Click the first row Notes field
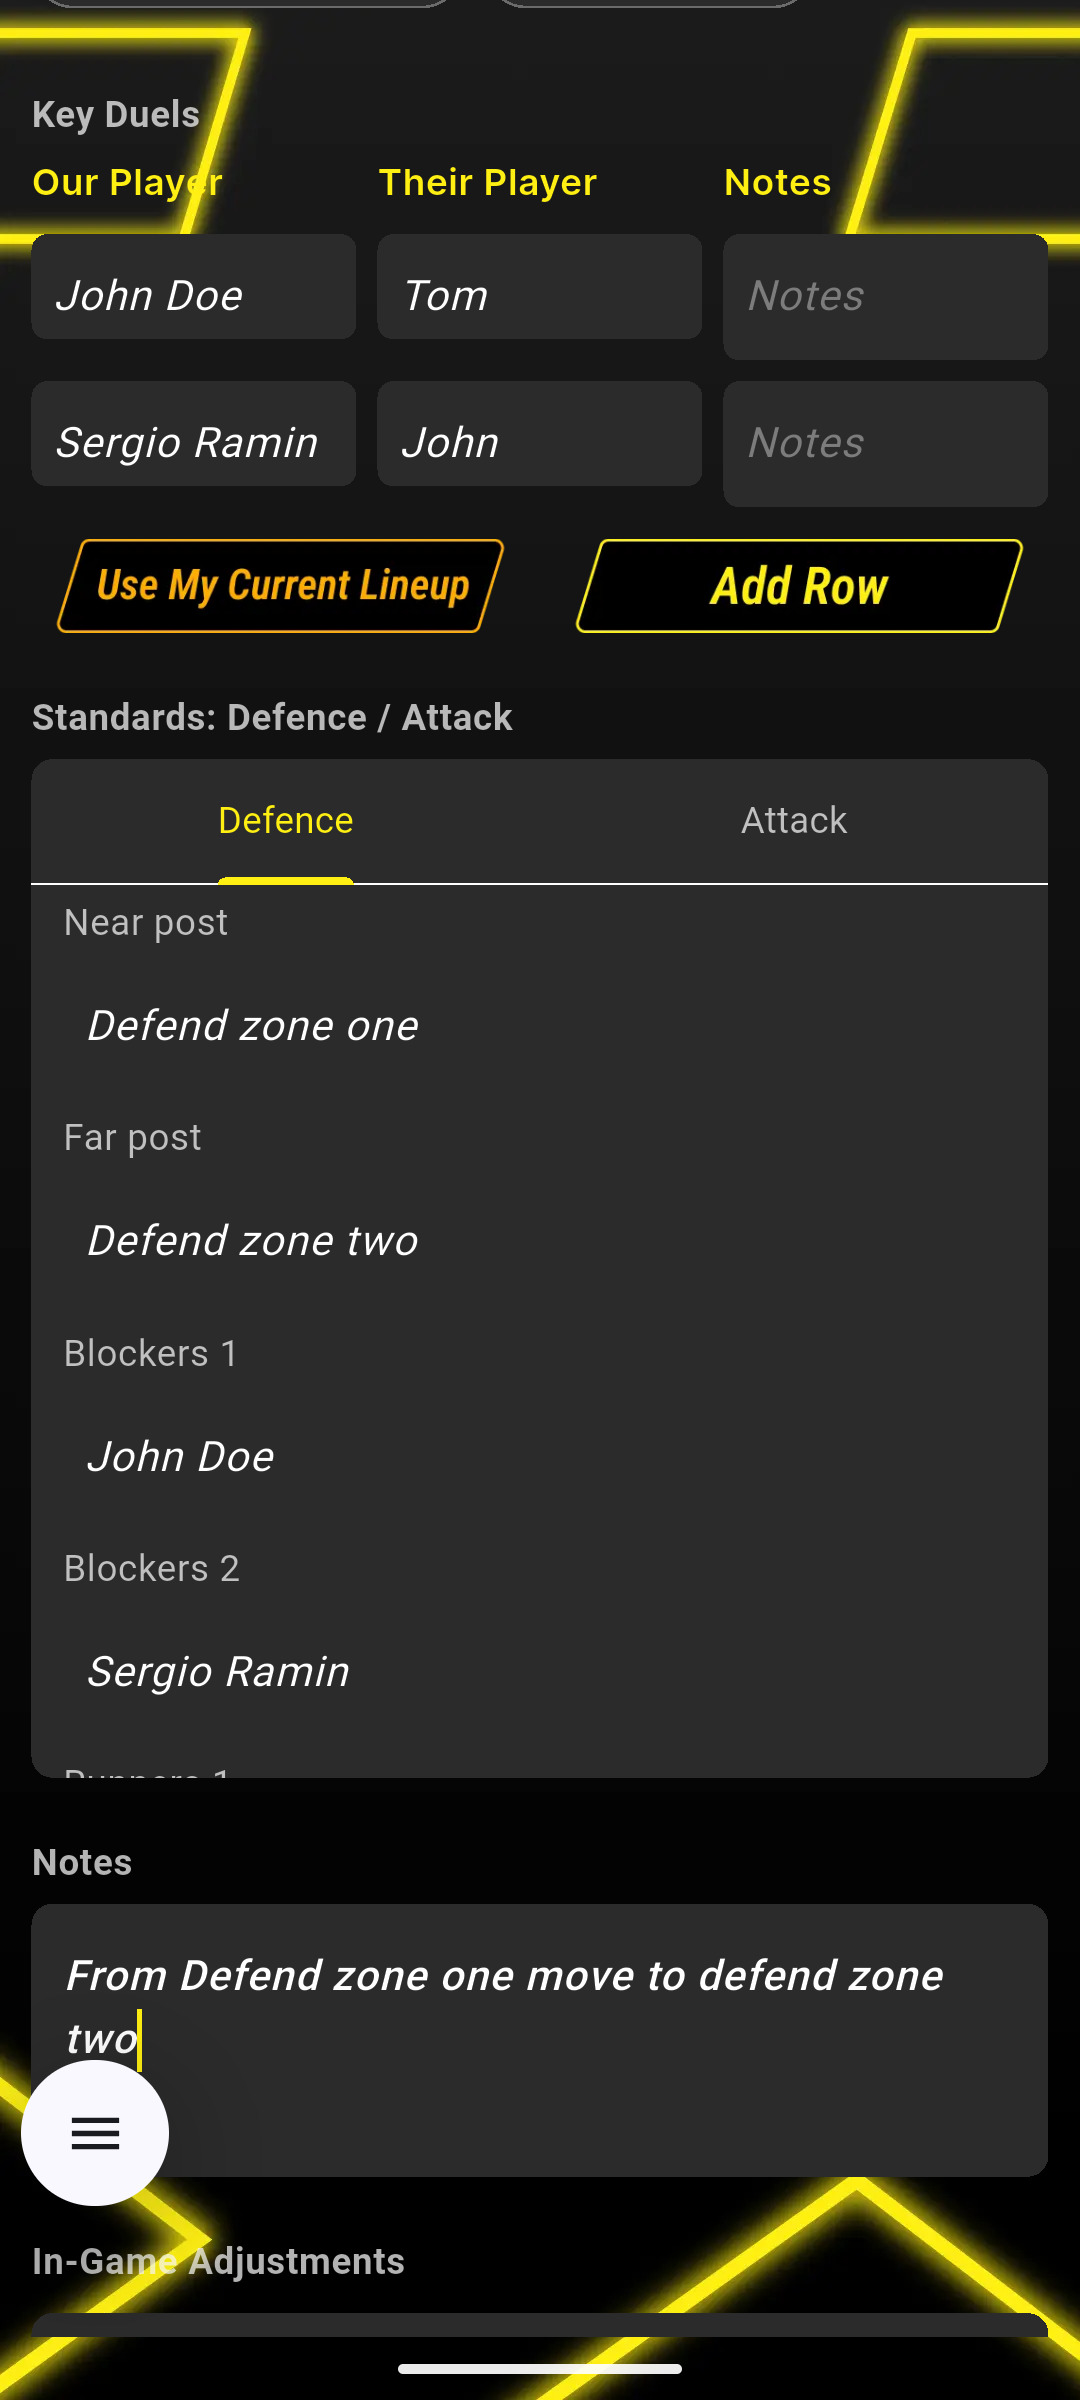 pos(885,296)
